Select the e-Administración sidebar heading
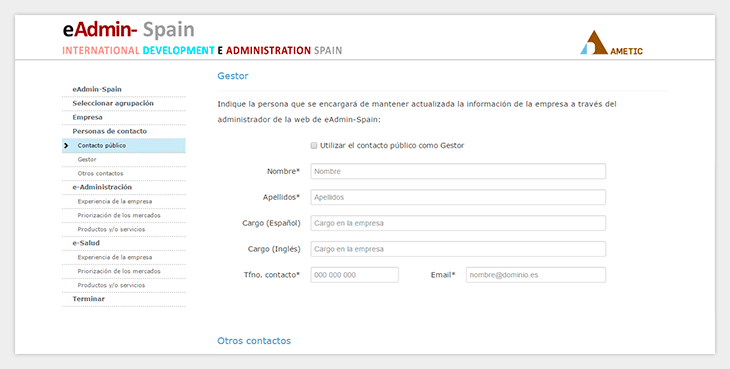This screenshot has width=730, height=369. tap(102, 187)
